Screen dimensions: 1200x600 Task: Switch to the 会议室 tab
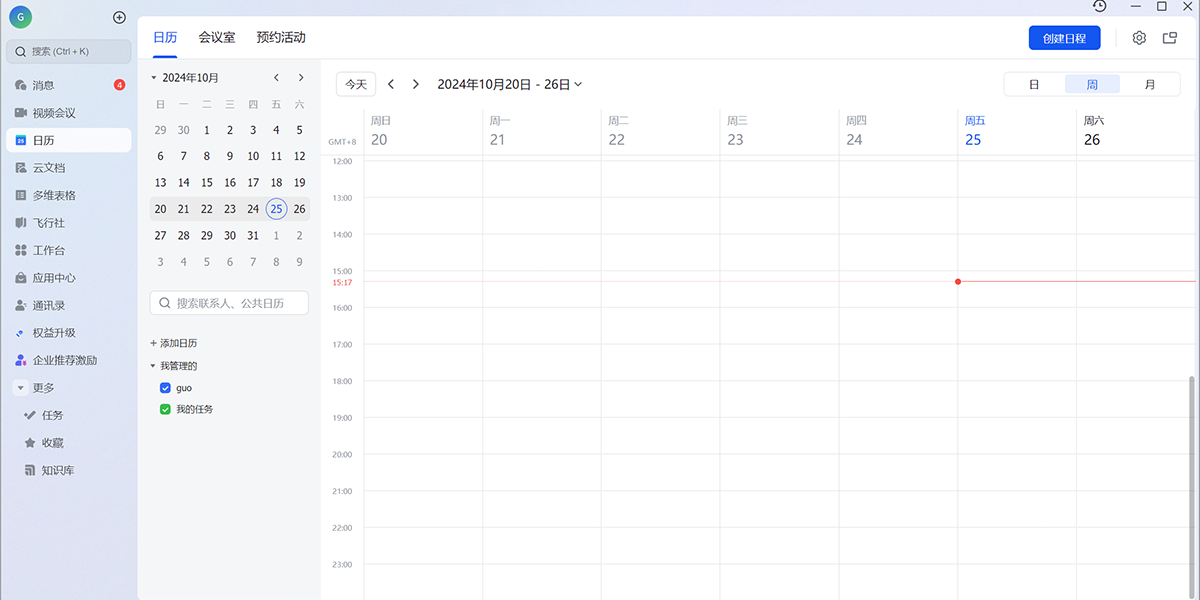click(217, 38)
